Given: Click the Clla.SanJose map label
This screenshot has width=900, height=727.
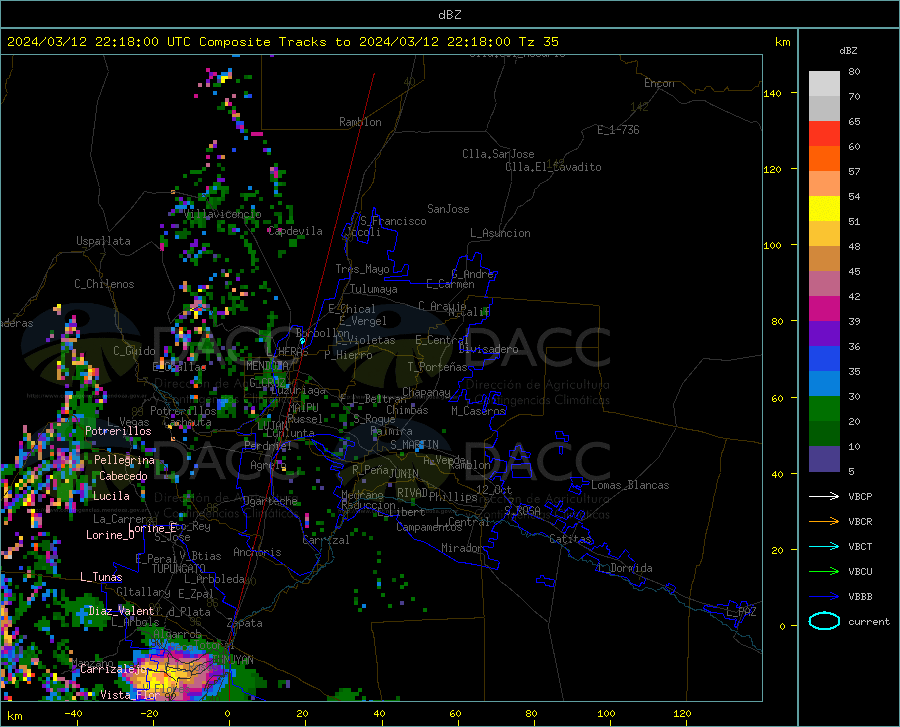Looking at the screenshot, I should tap(498, 154).
